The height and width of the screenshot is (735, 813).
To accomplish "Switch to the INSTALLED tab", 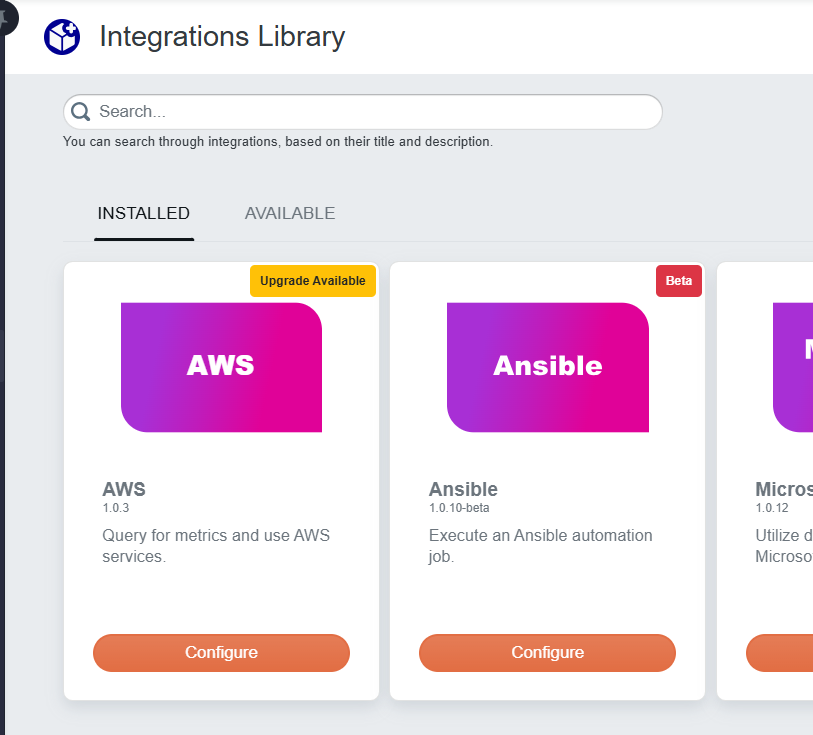I will click(x=144, y=213).
